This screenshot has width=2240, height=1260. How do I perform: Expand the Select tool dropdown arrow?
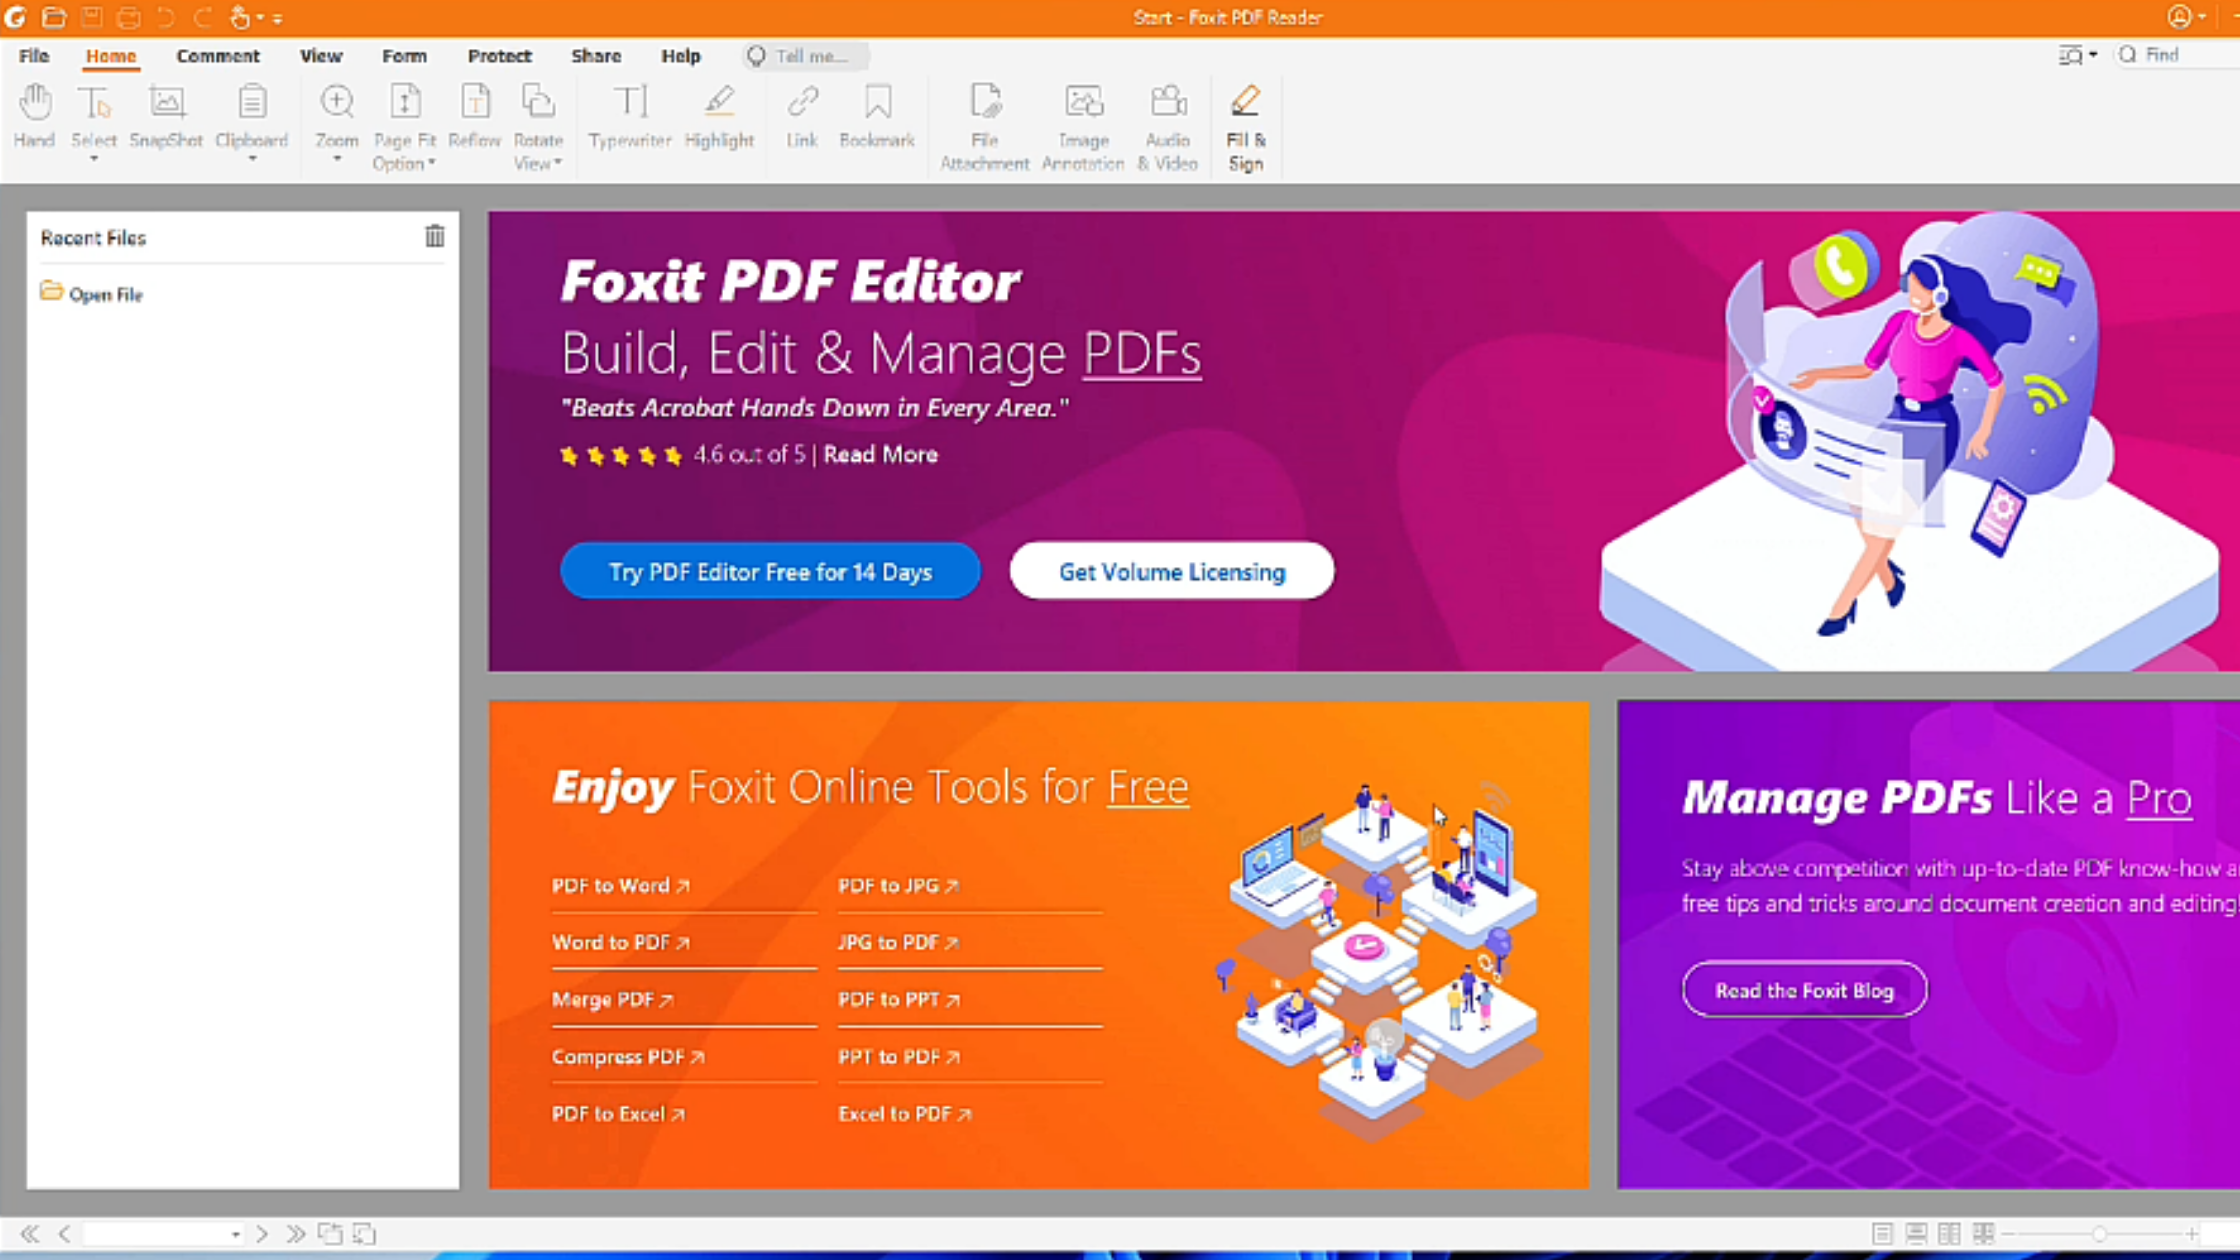coord(94,159)
